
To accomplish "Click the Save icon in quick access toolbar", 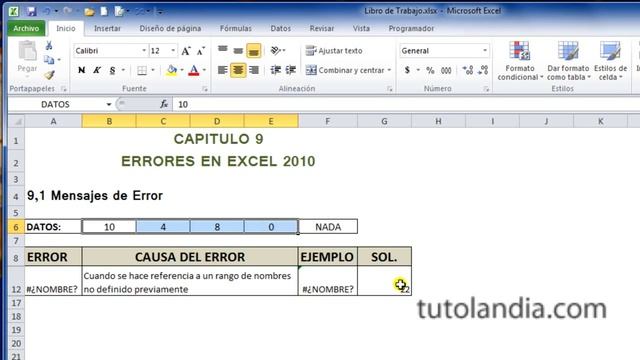I will pyautogui.click(x=31, y=11).
